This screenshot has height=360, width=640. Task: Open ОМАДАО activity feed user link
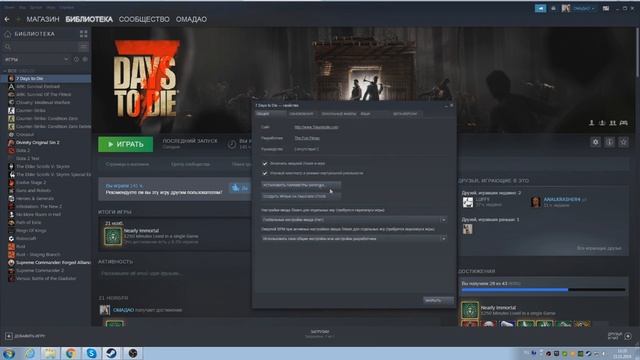coord(123,310)
